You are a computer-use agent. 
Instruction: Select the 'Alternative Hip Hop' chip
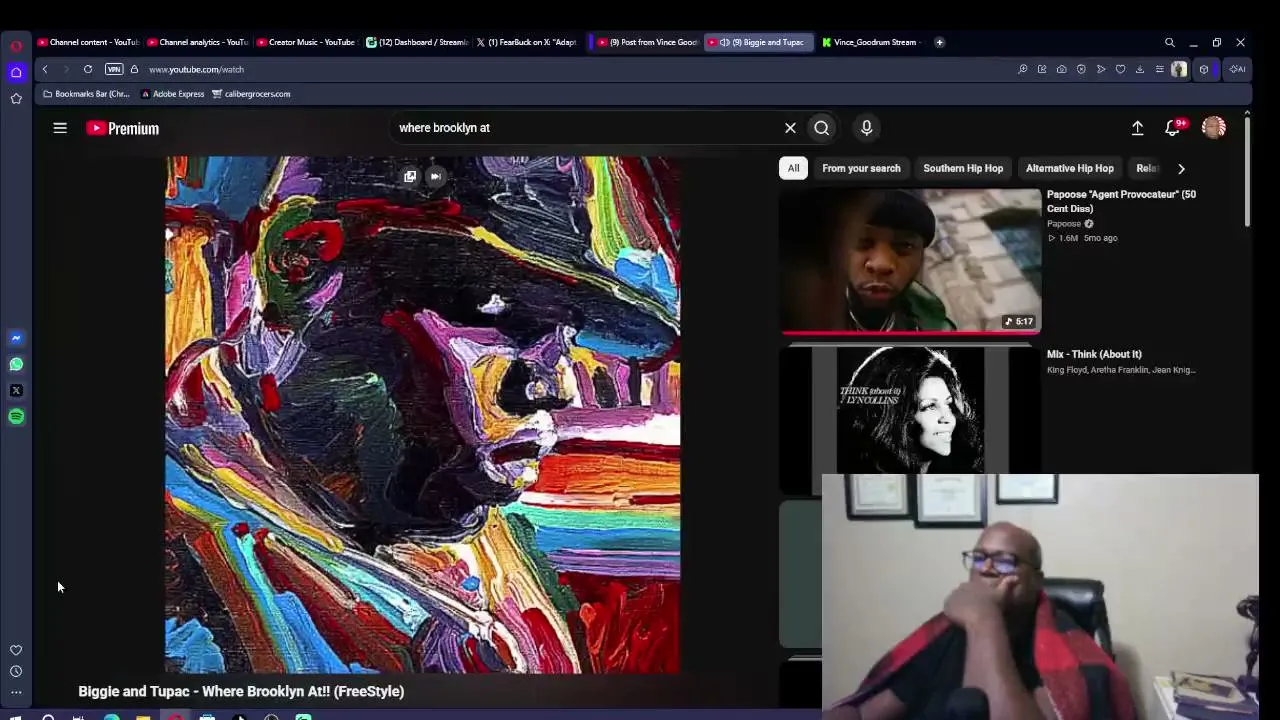(1069, 168)
